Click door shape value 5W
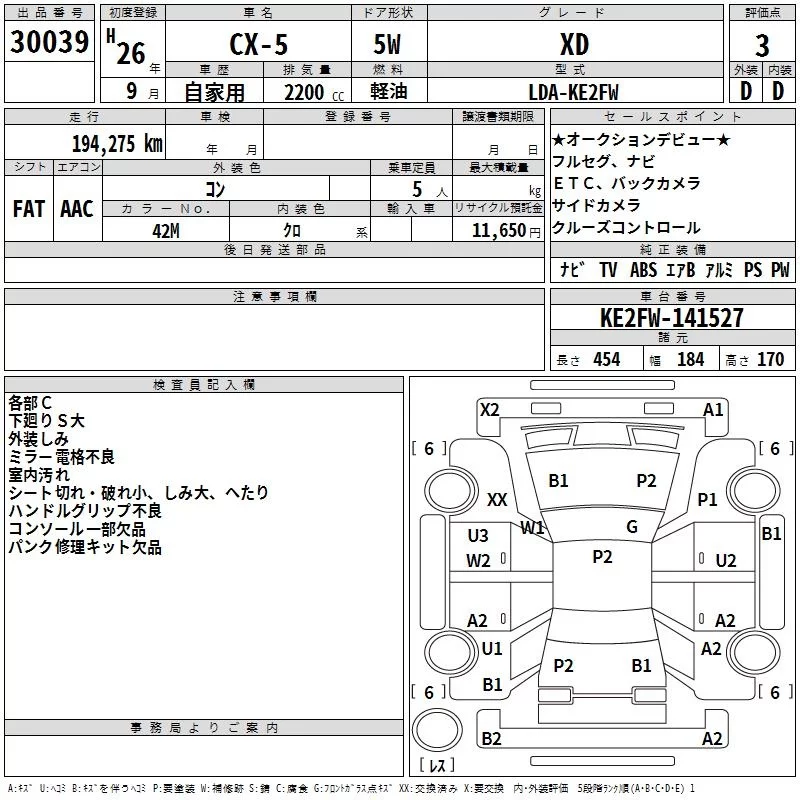The width and height of the screenshot is (800, 800). (387, 44)
